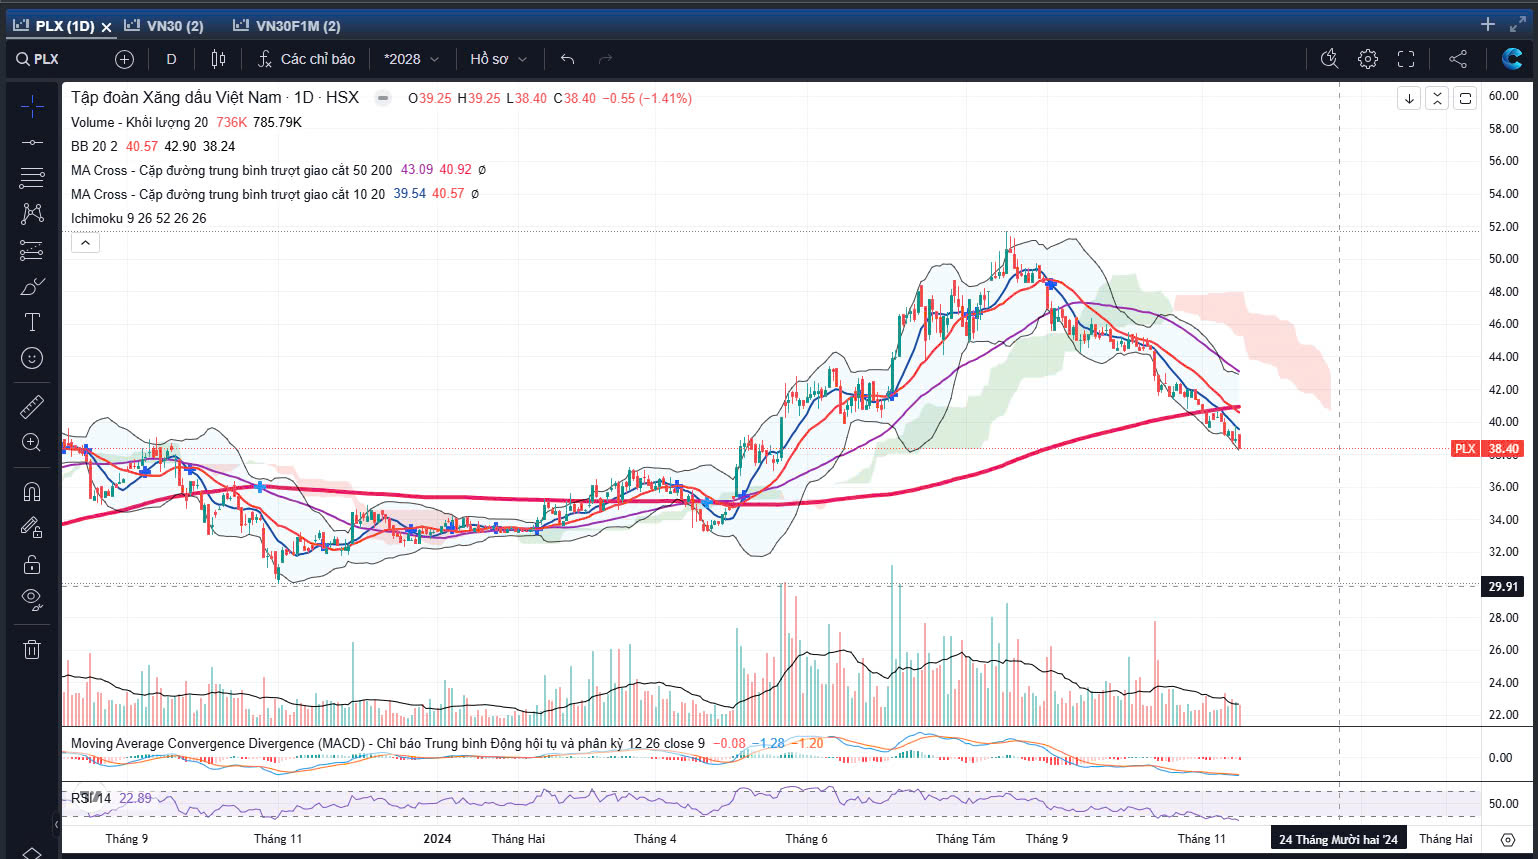
Task: Open the pattern drawing tools
Action: pyautogui.click(x=32, y=213)
